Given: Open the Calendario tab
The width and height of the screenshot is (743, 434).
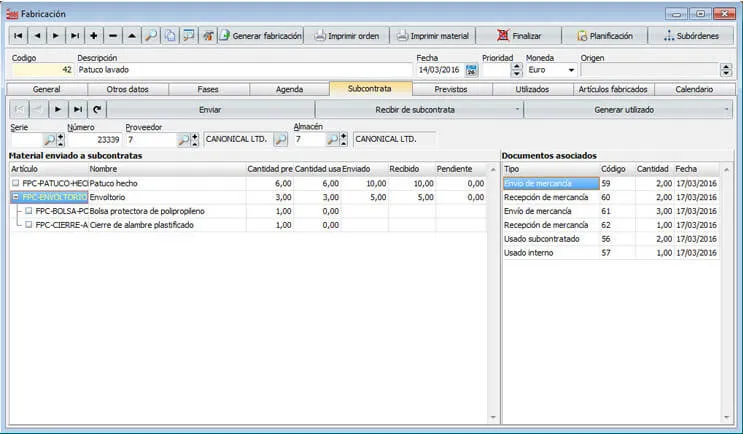Looking at the screenshot, I should pyautogui.click(x=694, y=89).
